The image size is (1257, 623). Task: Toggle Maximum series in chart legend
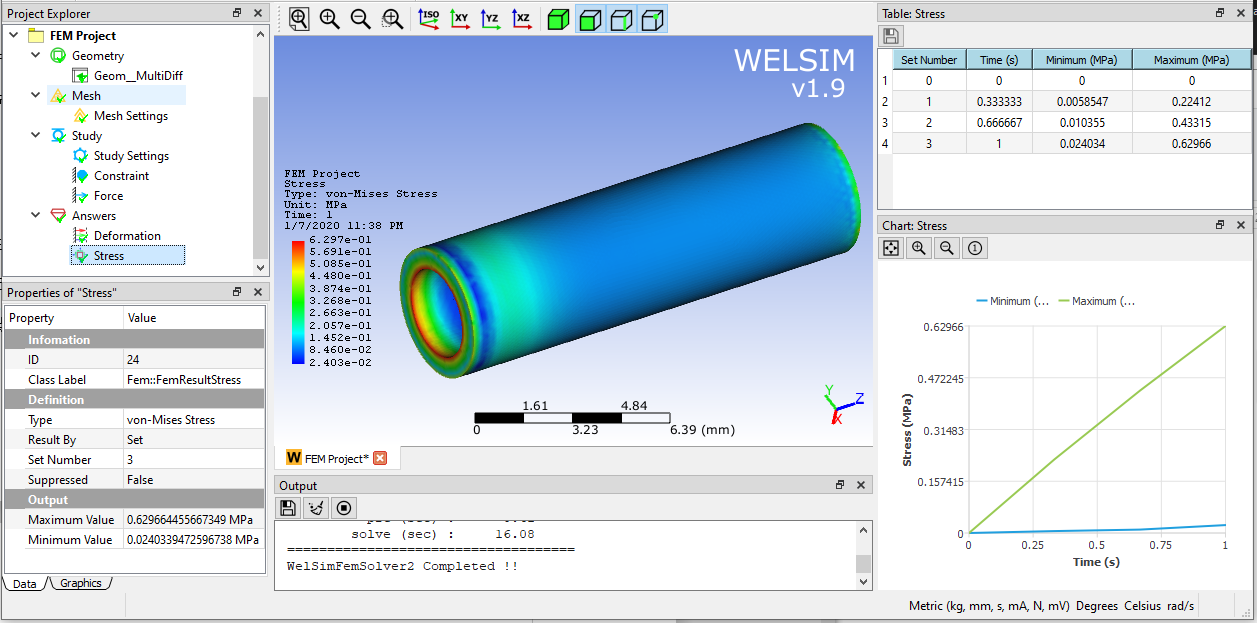pos(1096,301)
